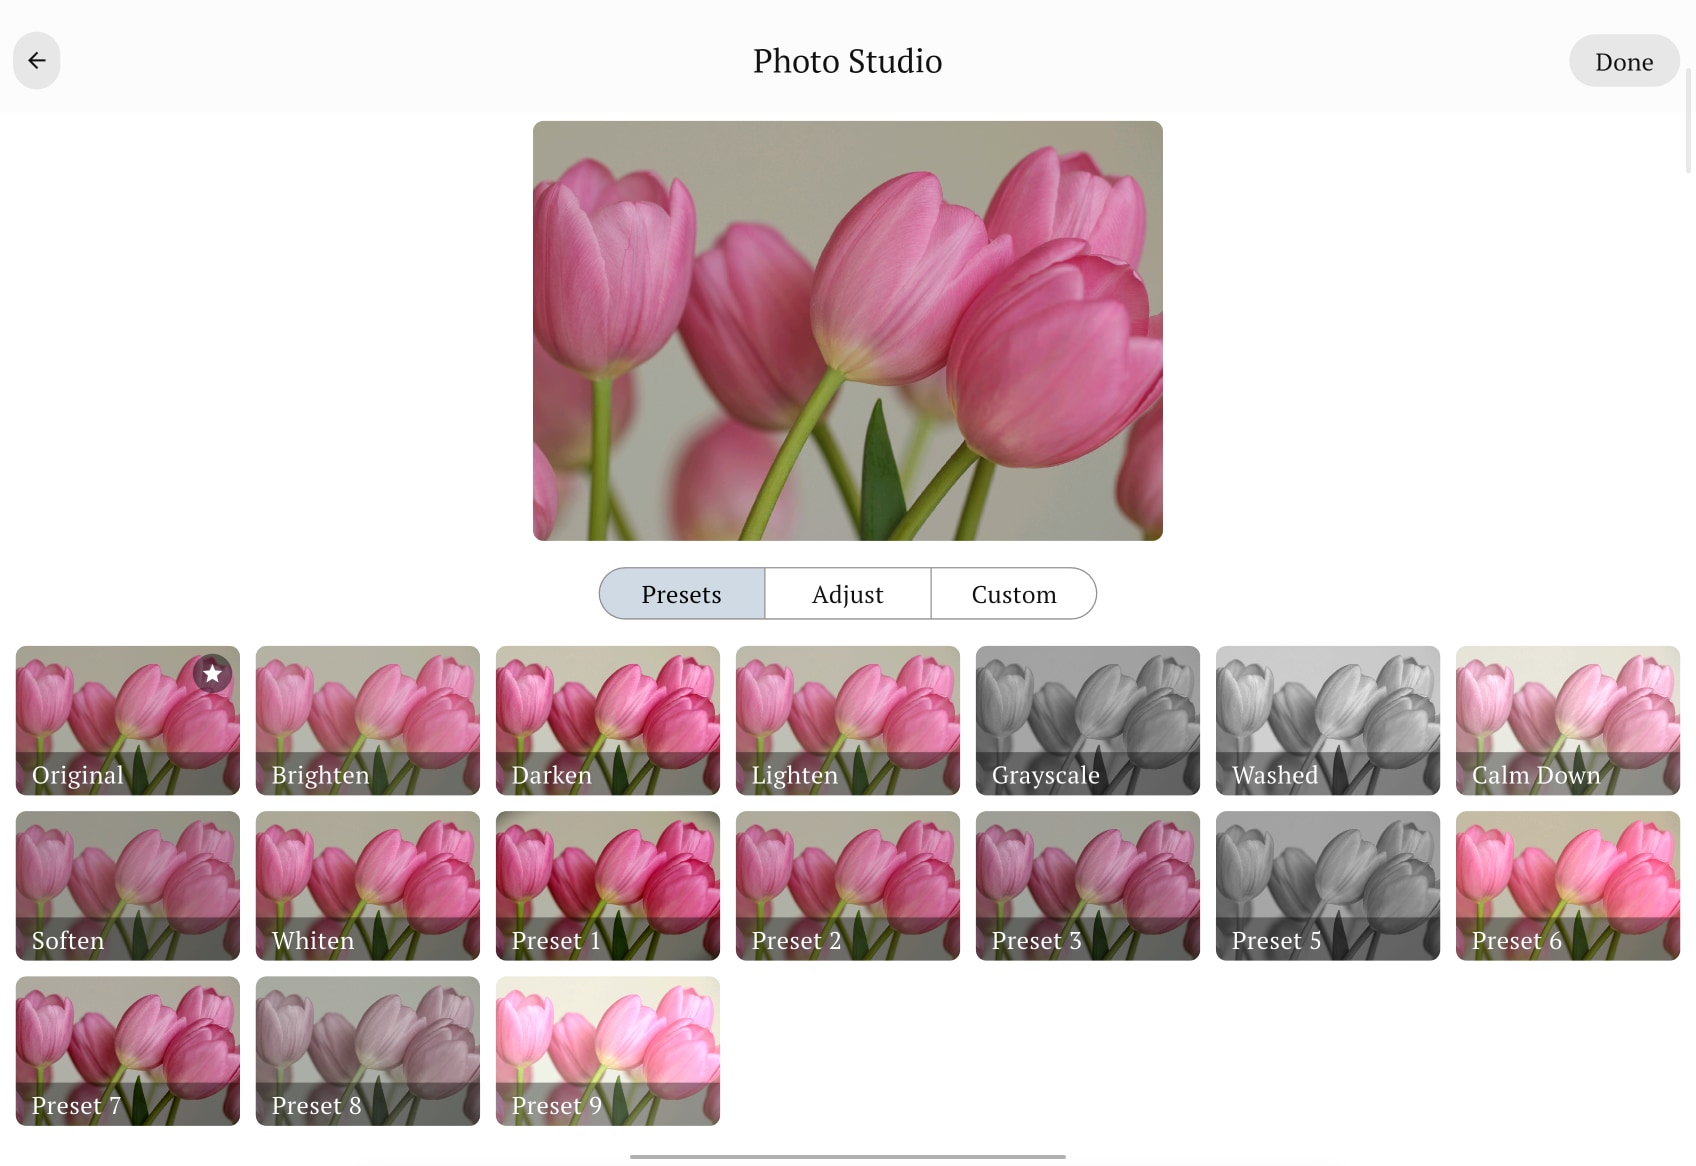Choose the Washed preset
This screenshot has width=1696, height=1166.
click(1327, 720)
